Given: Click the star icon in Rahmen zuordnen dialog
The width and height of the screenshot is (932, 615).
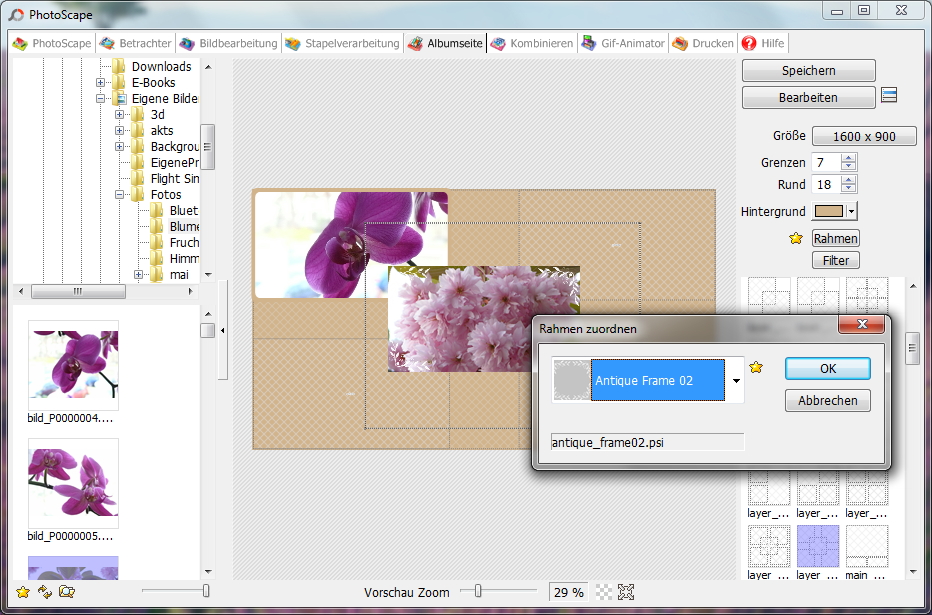Looking at the screenshot, I should click(756, 368).
